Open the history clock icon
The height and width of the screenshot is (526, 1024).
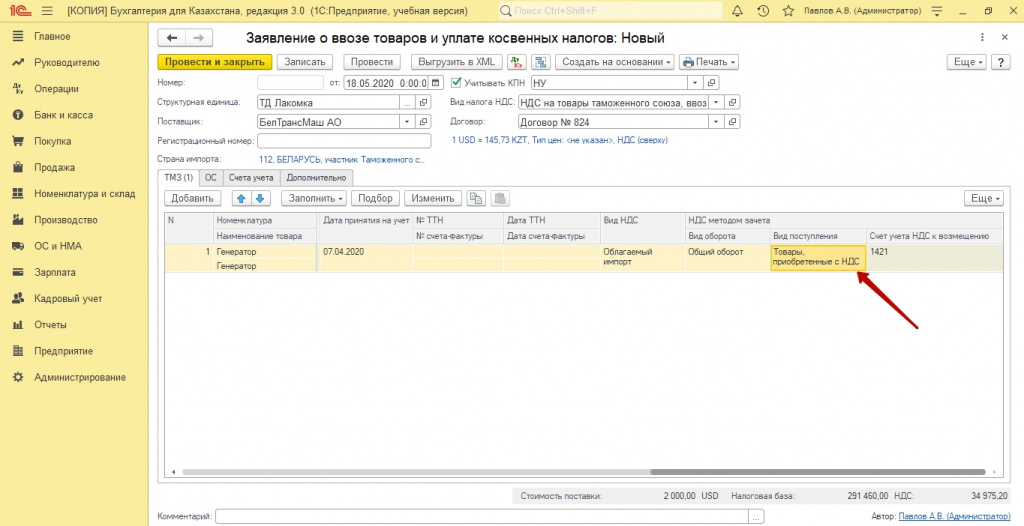[763, 11]
